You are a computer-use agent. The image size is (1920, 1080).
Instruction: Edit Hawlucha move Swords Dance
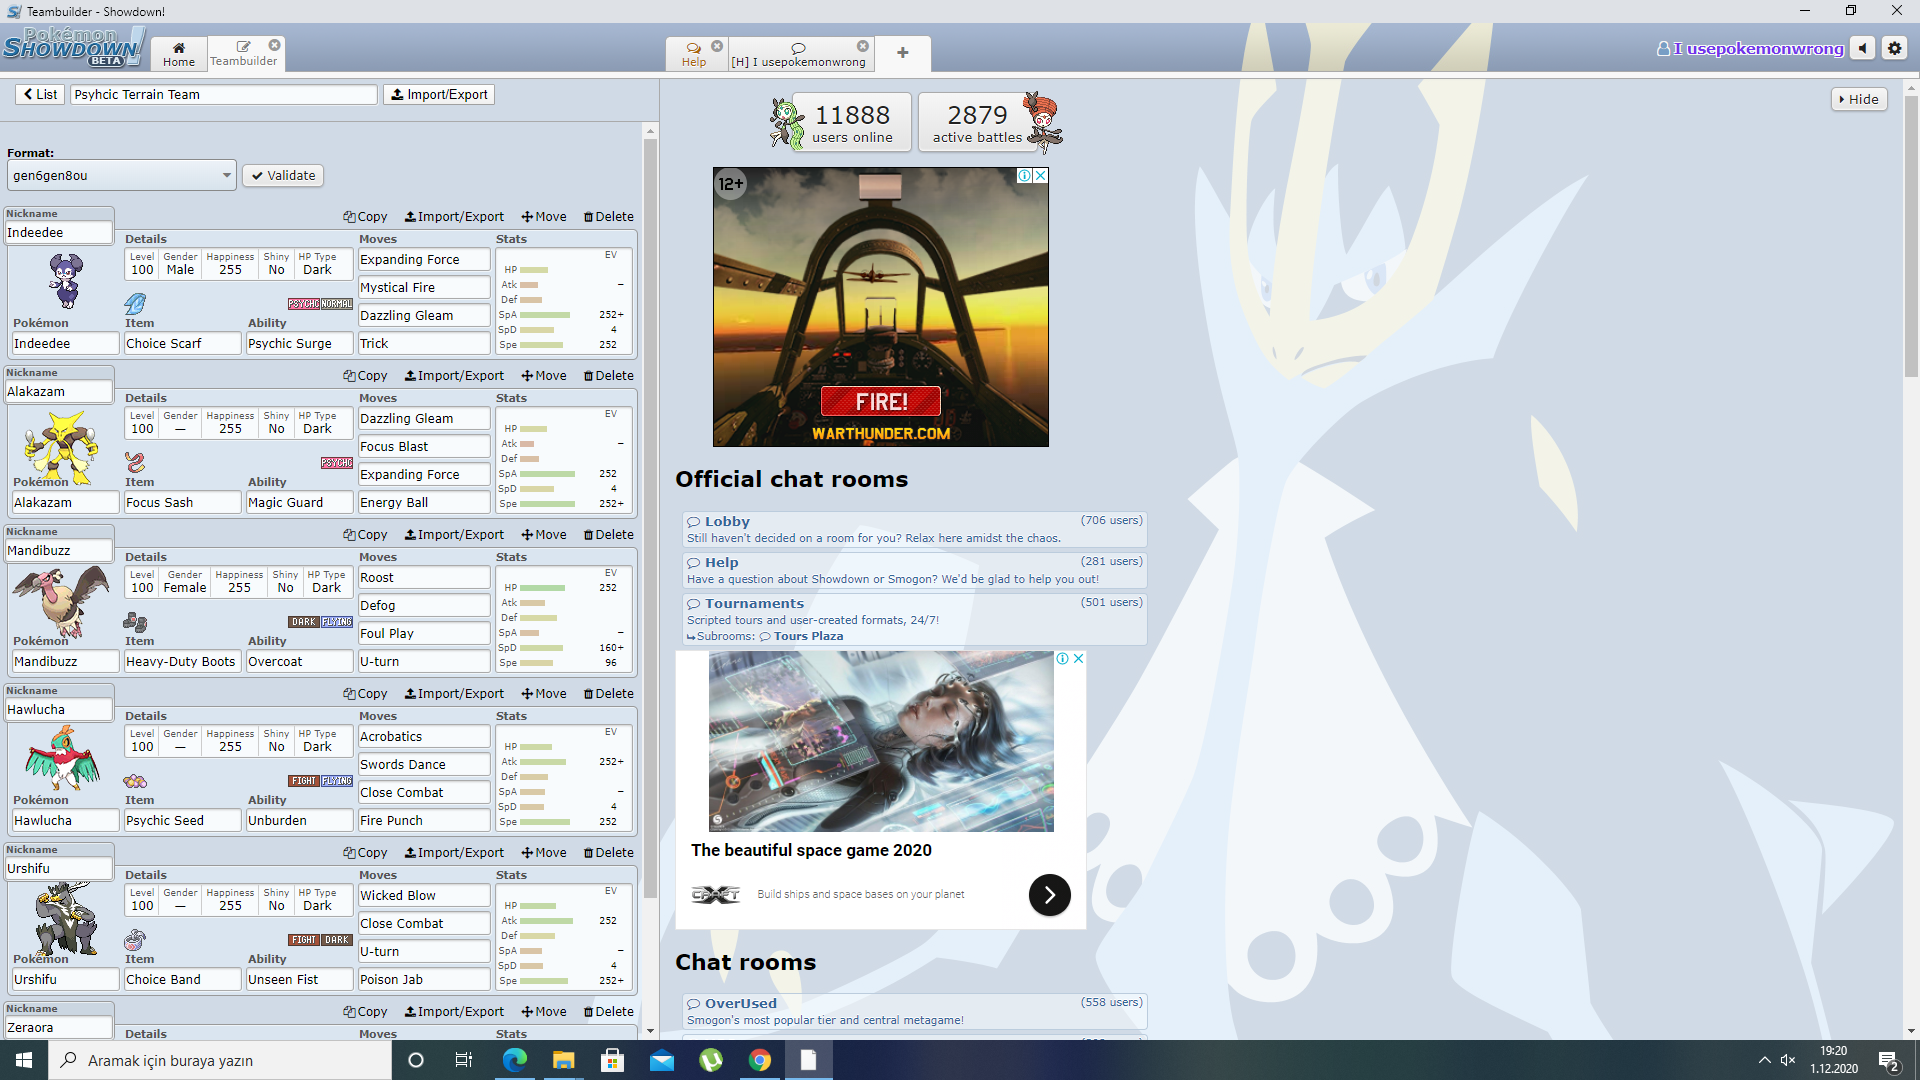(424, 764)
